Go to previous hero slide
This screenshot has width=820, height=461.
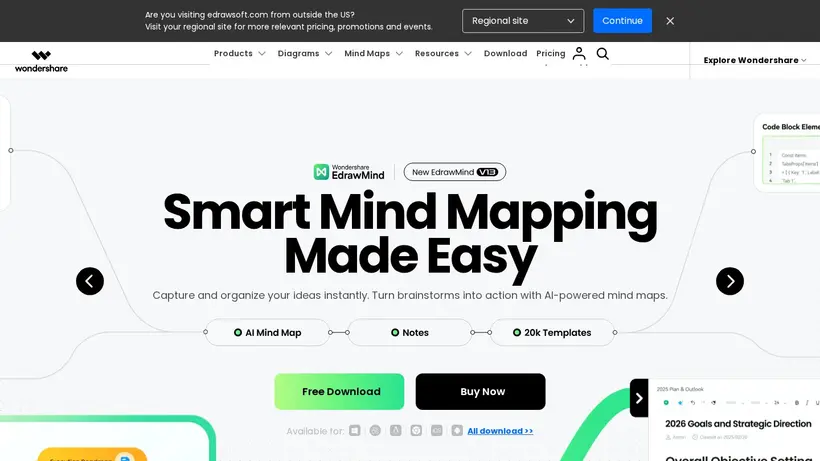point(90,281)
